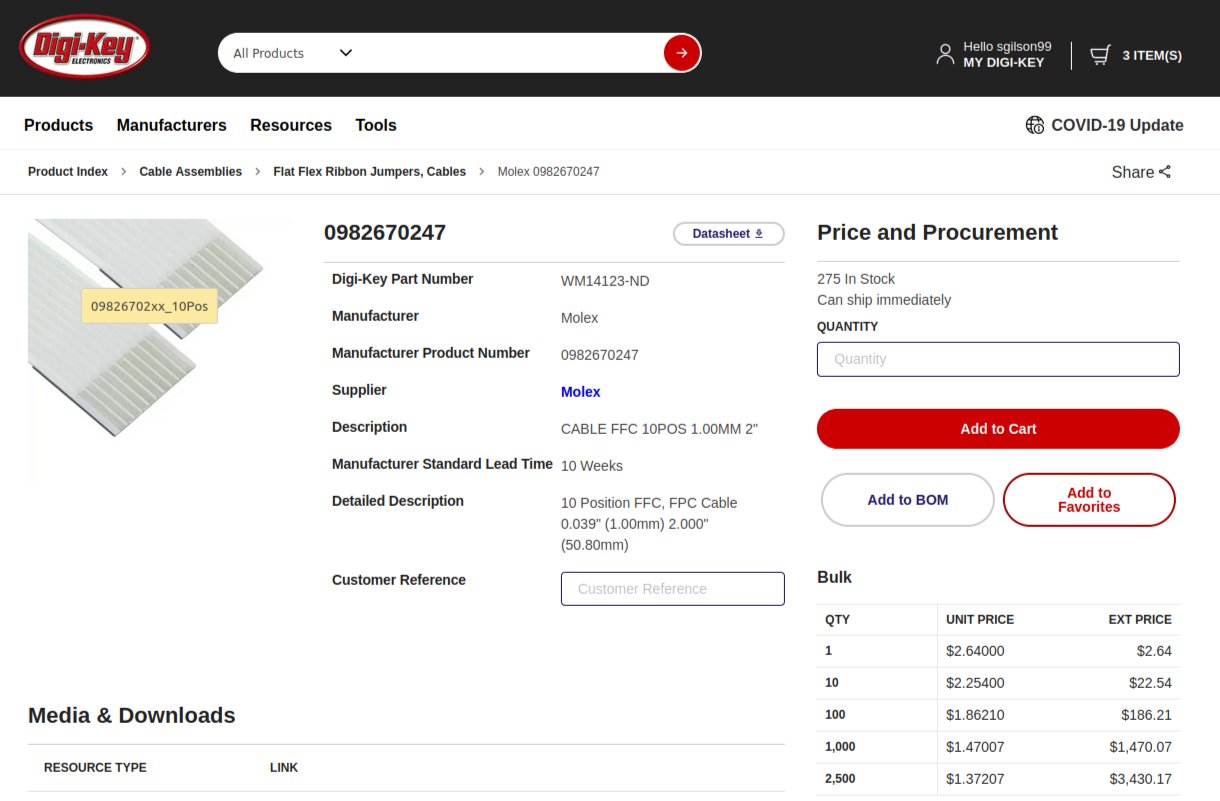Click the Datasheet download icon

(x=759, y=234)
